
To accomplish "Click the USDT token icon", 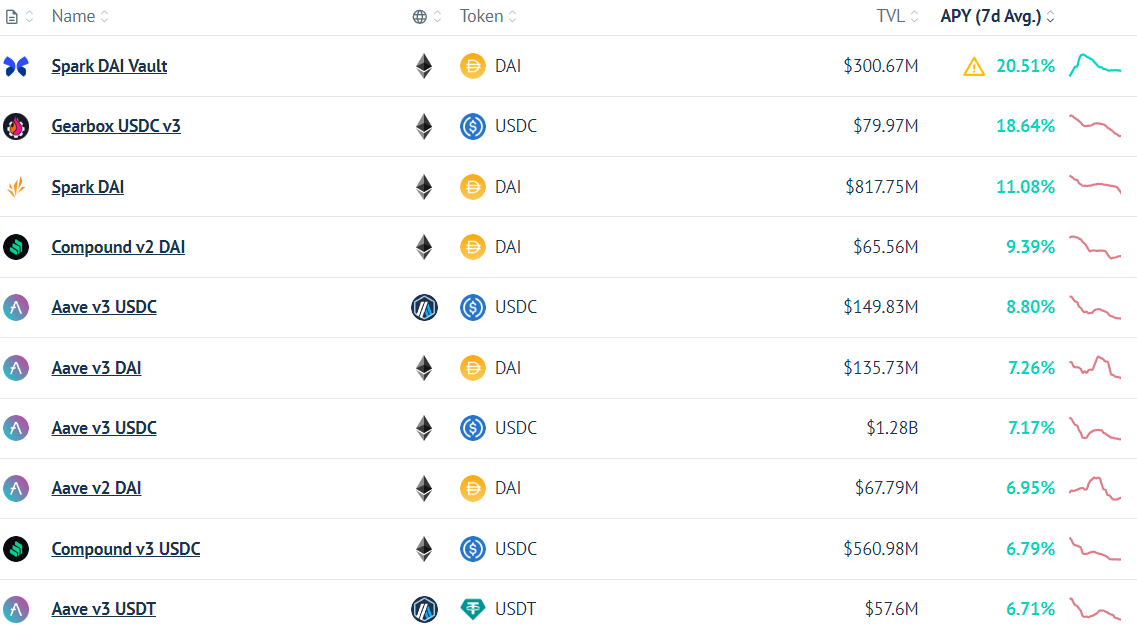I will [x=473, y=609].
